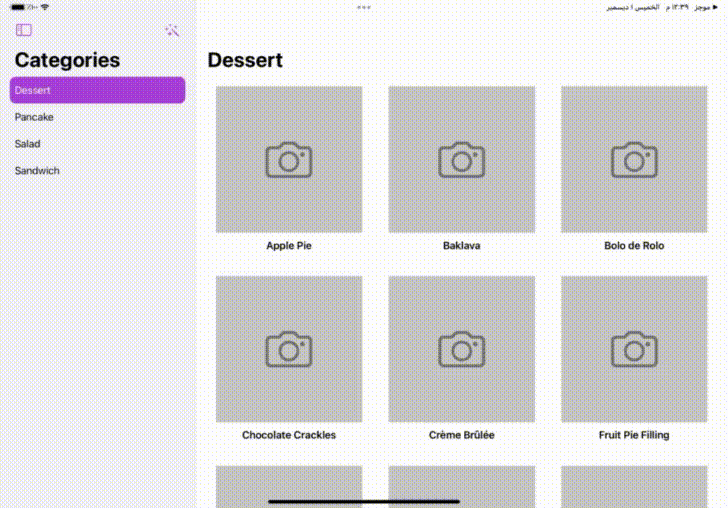Tap the camera icon on Baklava

pos(462,160)
